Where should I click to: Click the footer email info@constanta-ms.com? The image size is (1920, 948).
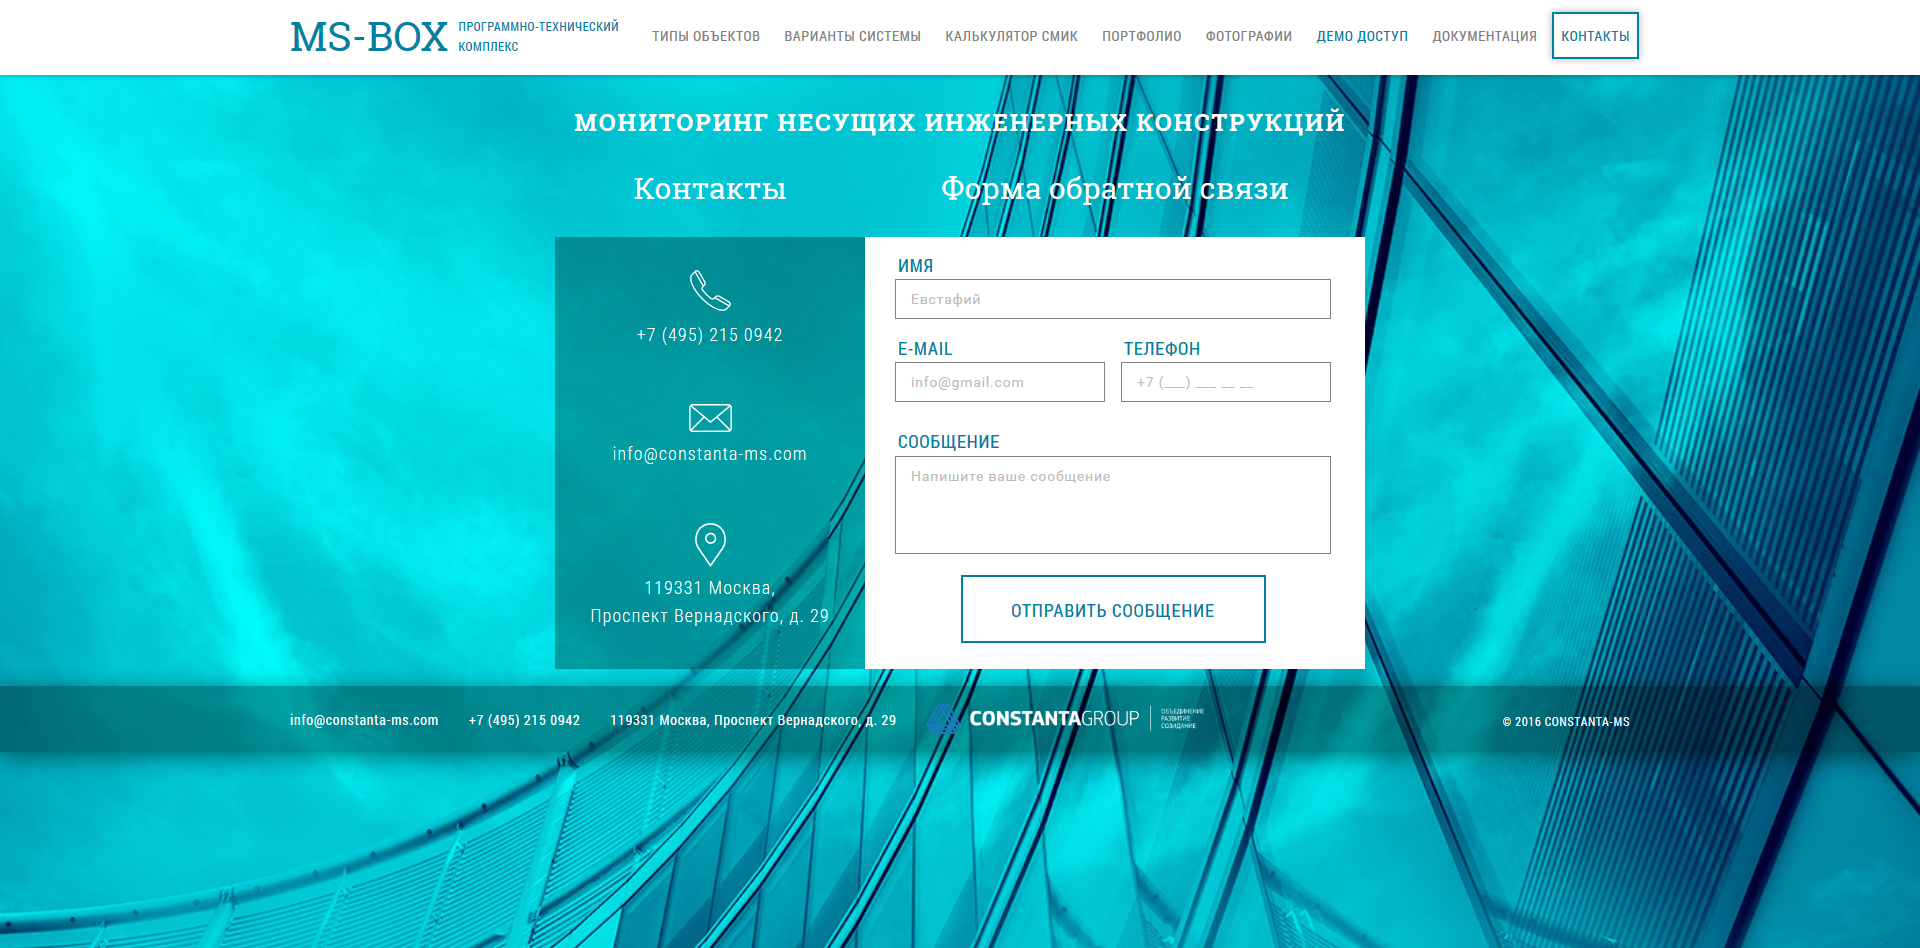[364, 720]
